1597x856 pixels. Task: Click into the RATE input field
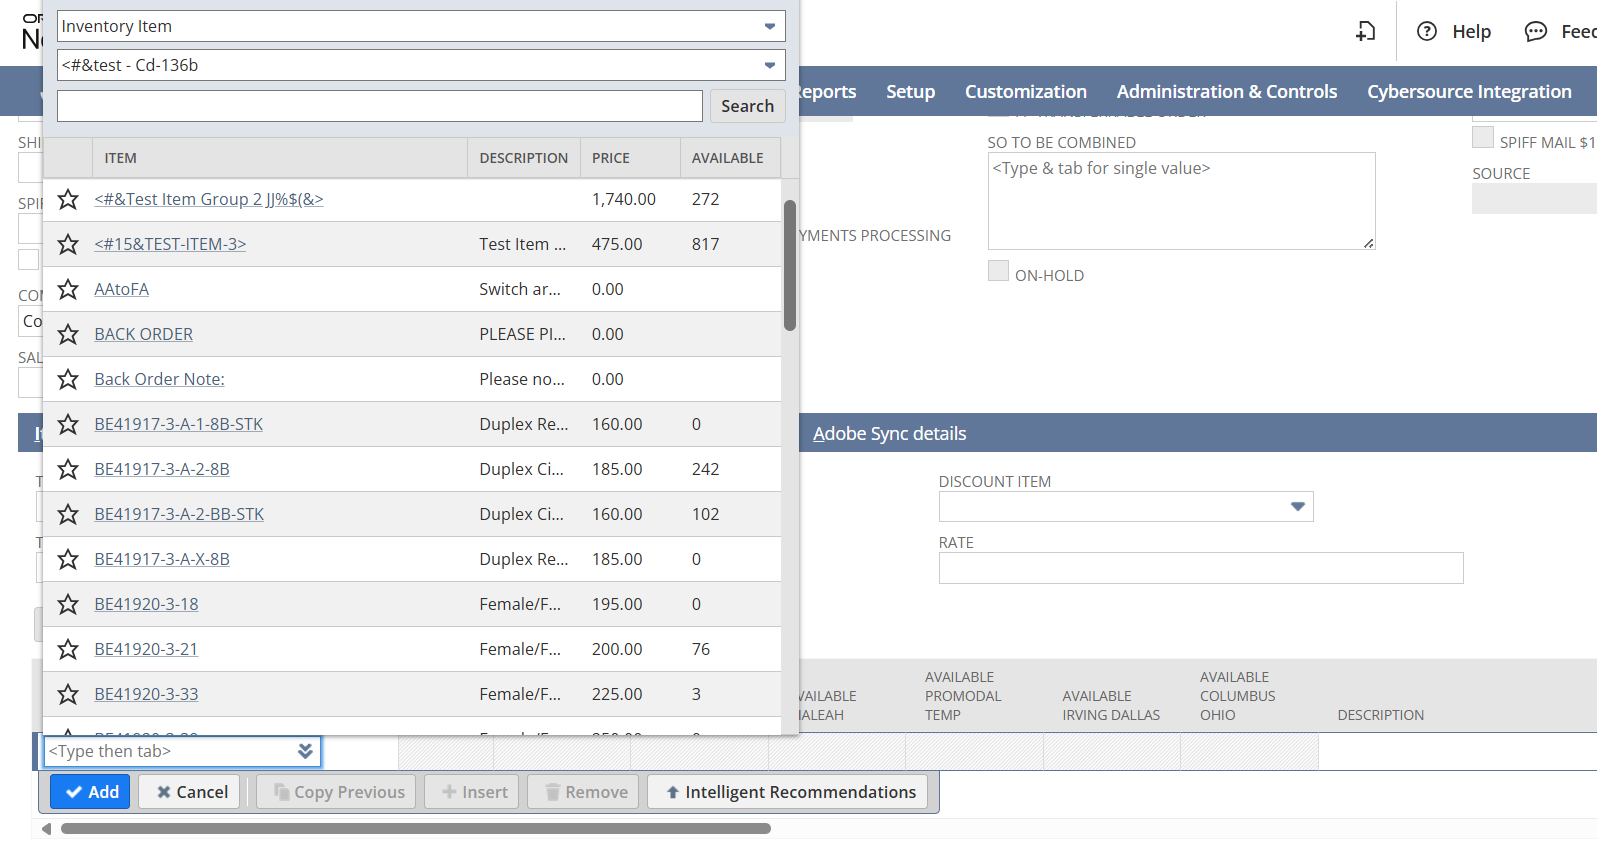pos(1200,568)
